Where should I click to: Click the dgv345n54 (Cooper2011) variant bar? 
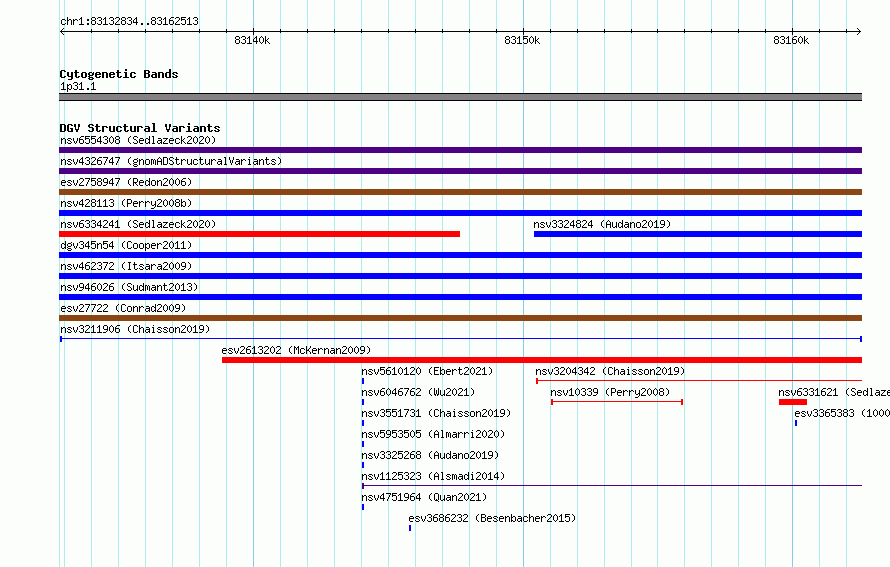[460, 255]
